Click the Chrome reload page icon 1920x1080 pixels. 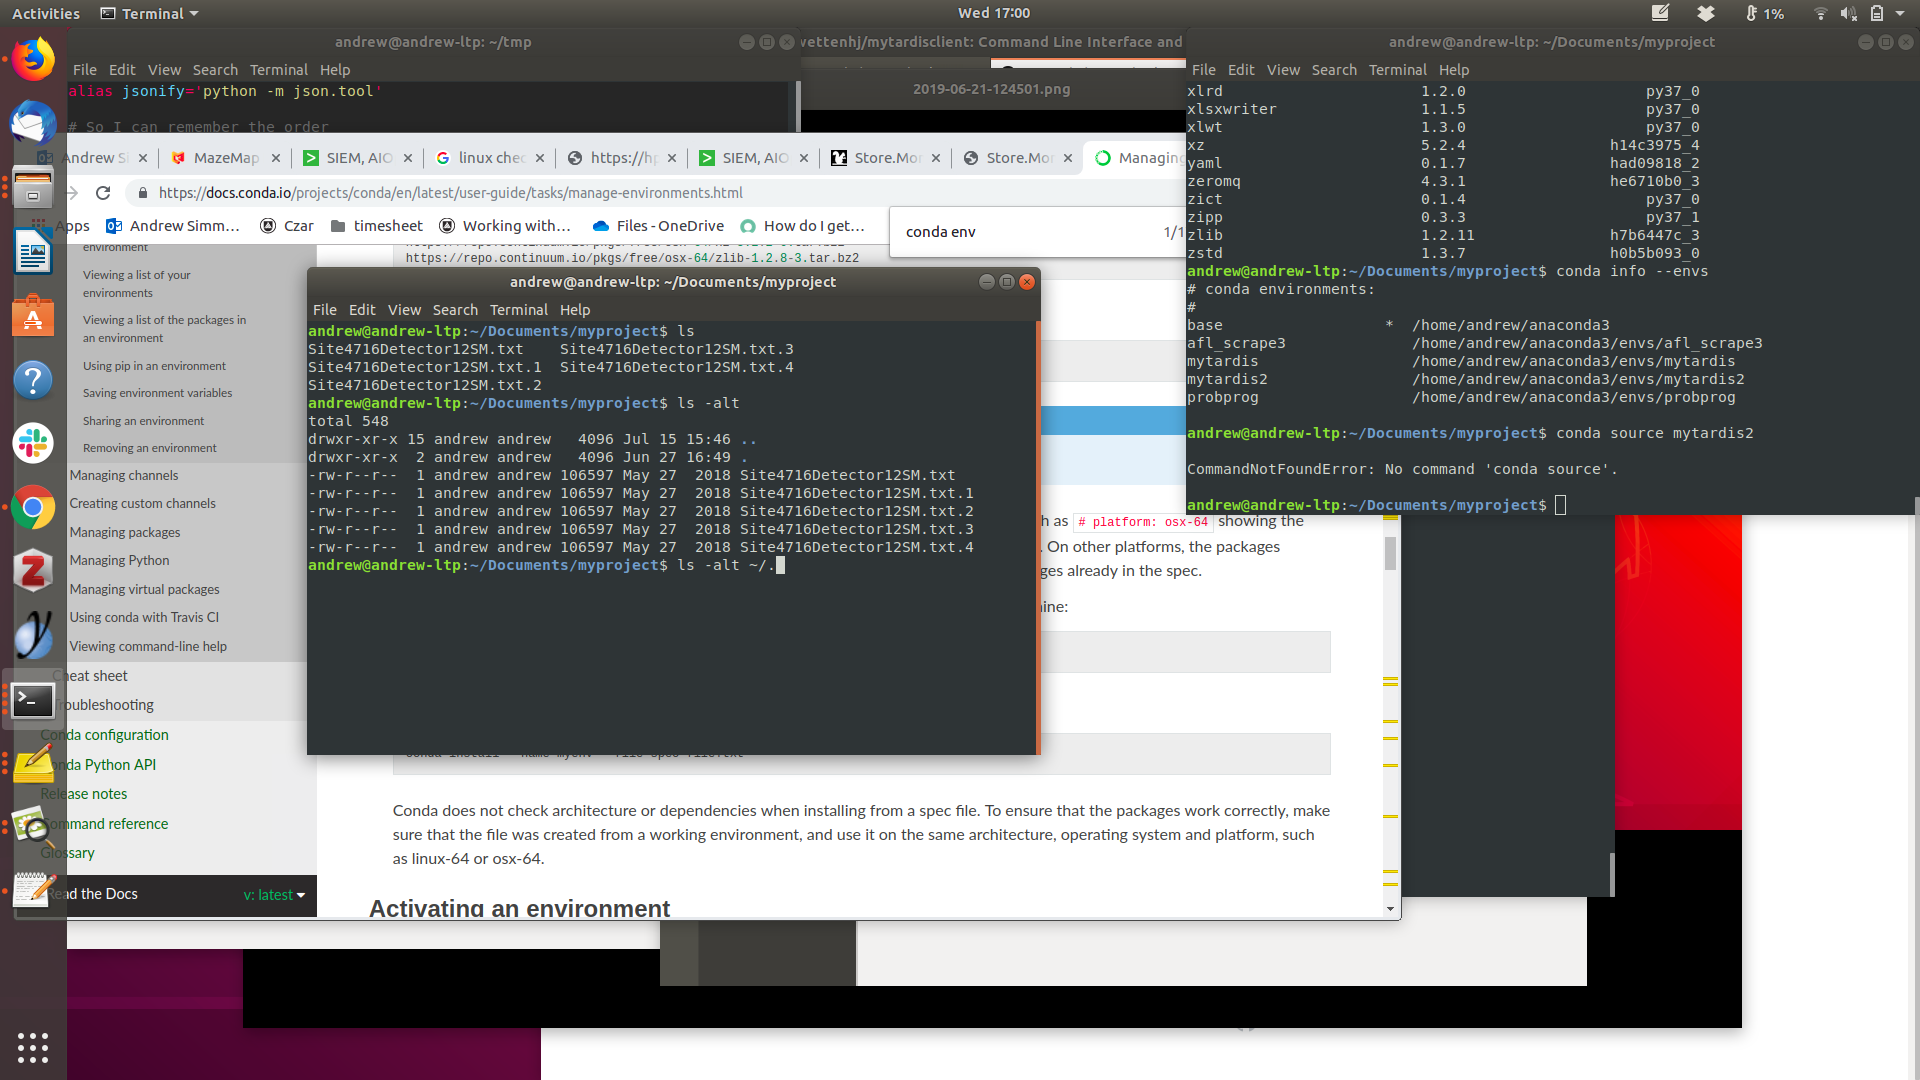[x=103, y=193]
